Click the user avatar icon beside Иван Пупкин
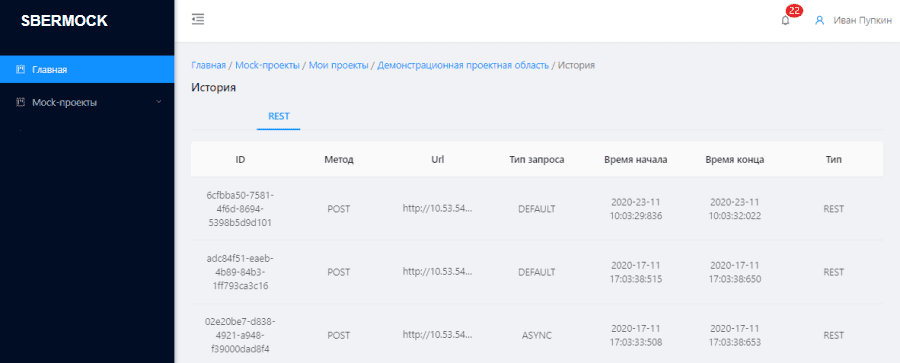The height and width of the screenshot is (363, 900). point(820,20)
